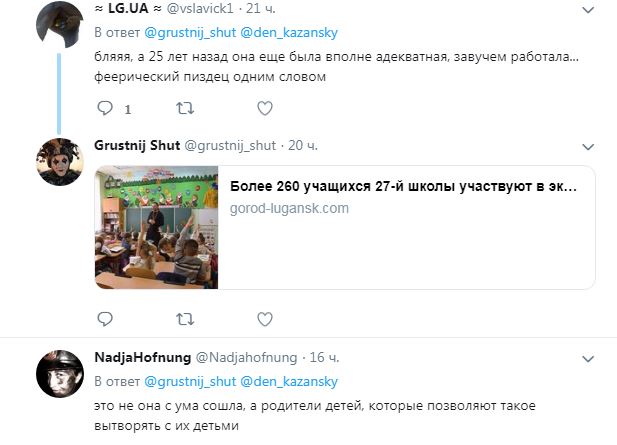Retweet Grustnij Shut's link tweet
Viewport: 617px width, 445px height.
(185, 319)
